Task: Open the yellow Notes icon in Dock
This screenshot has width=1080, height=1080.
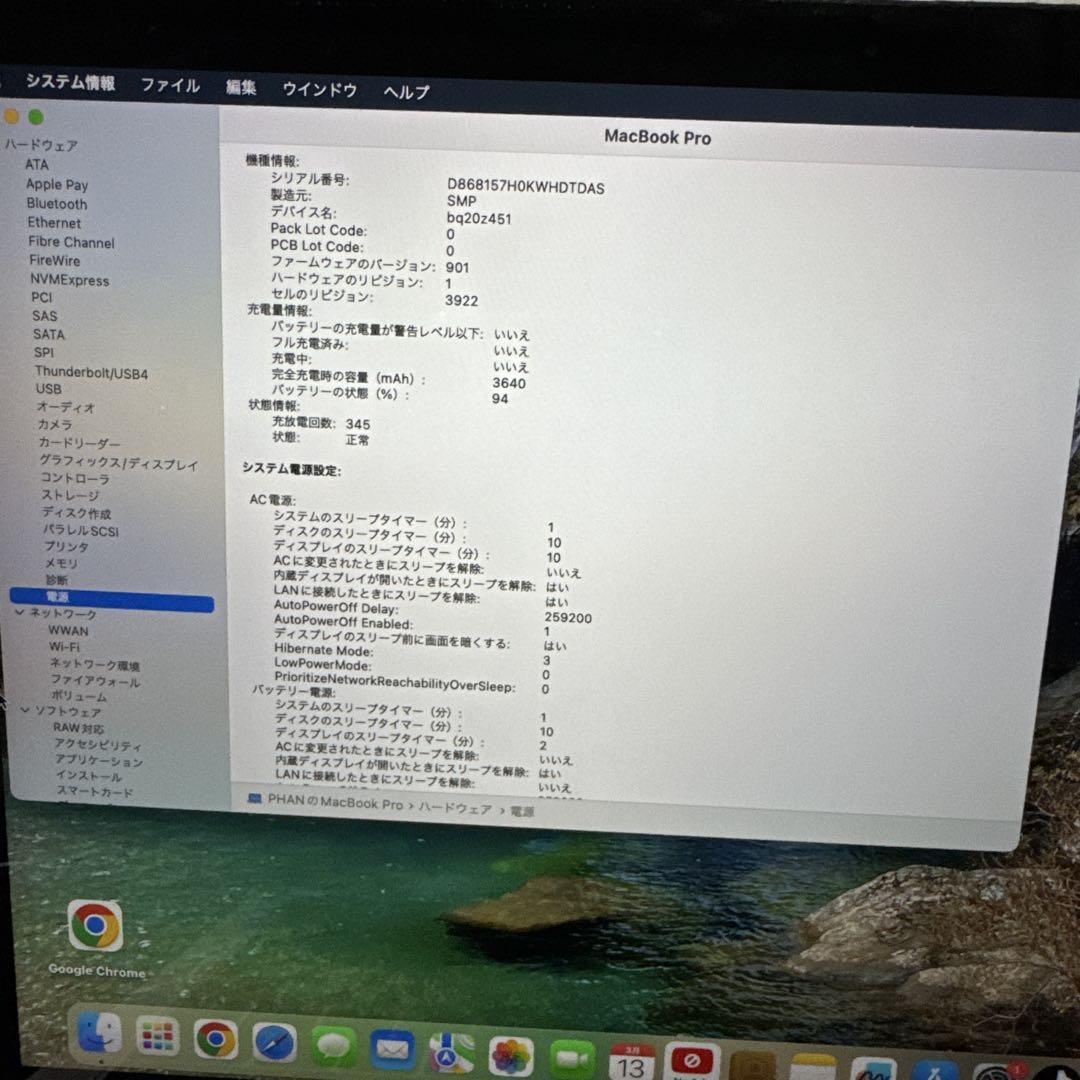Action: point(813,1067)
